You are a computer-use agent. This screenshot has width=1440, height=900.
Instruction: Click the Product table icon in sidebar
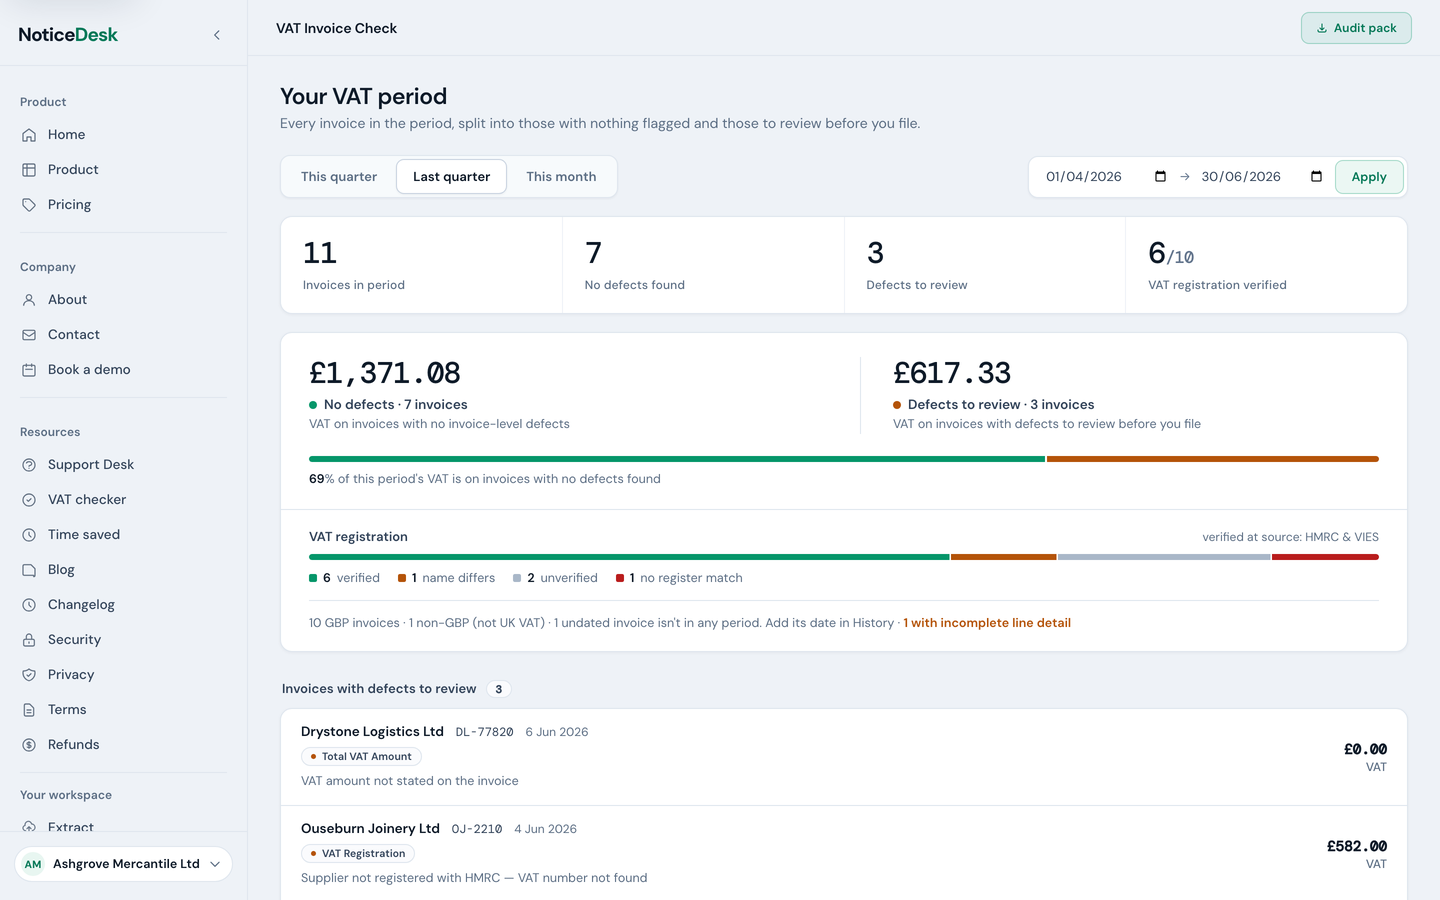(x=29, y=170)
